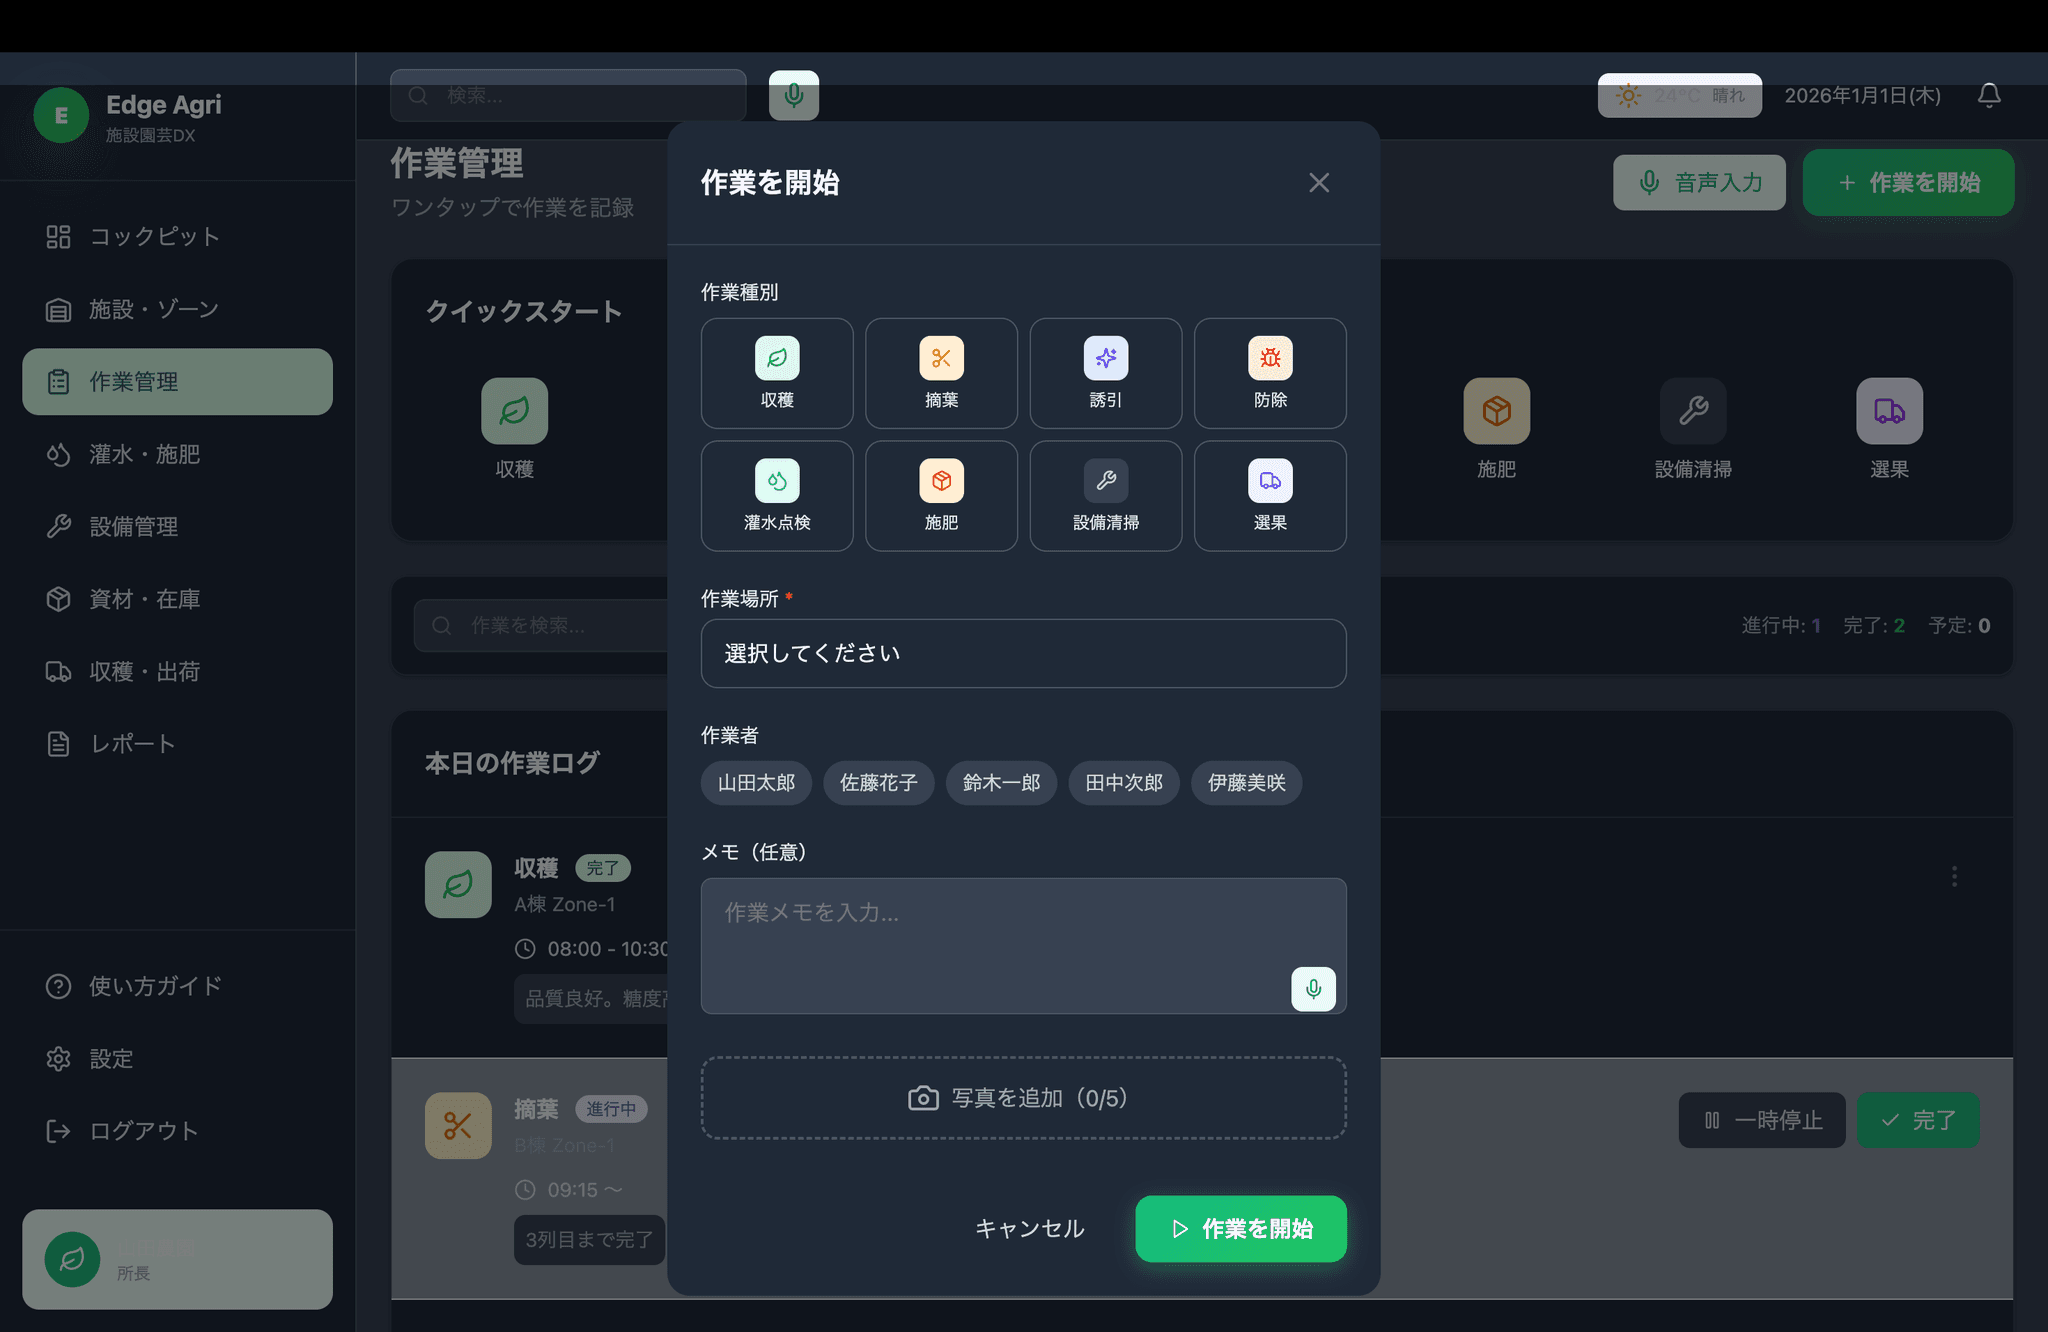Pick the 防除 bug work type
Screen dimensions: 2048x1332
(x=1269, y=373)
